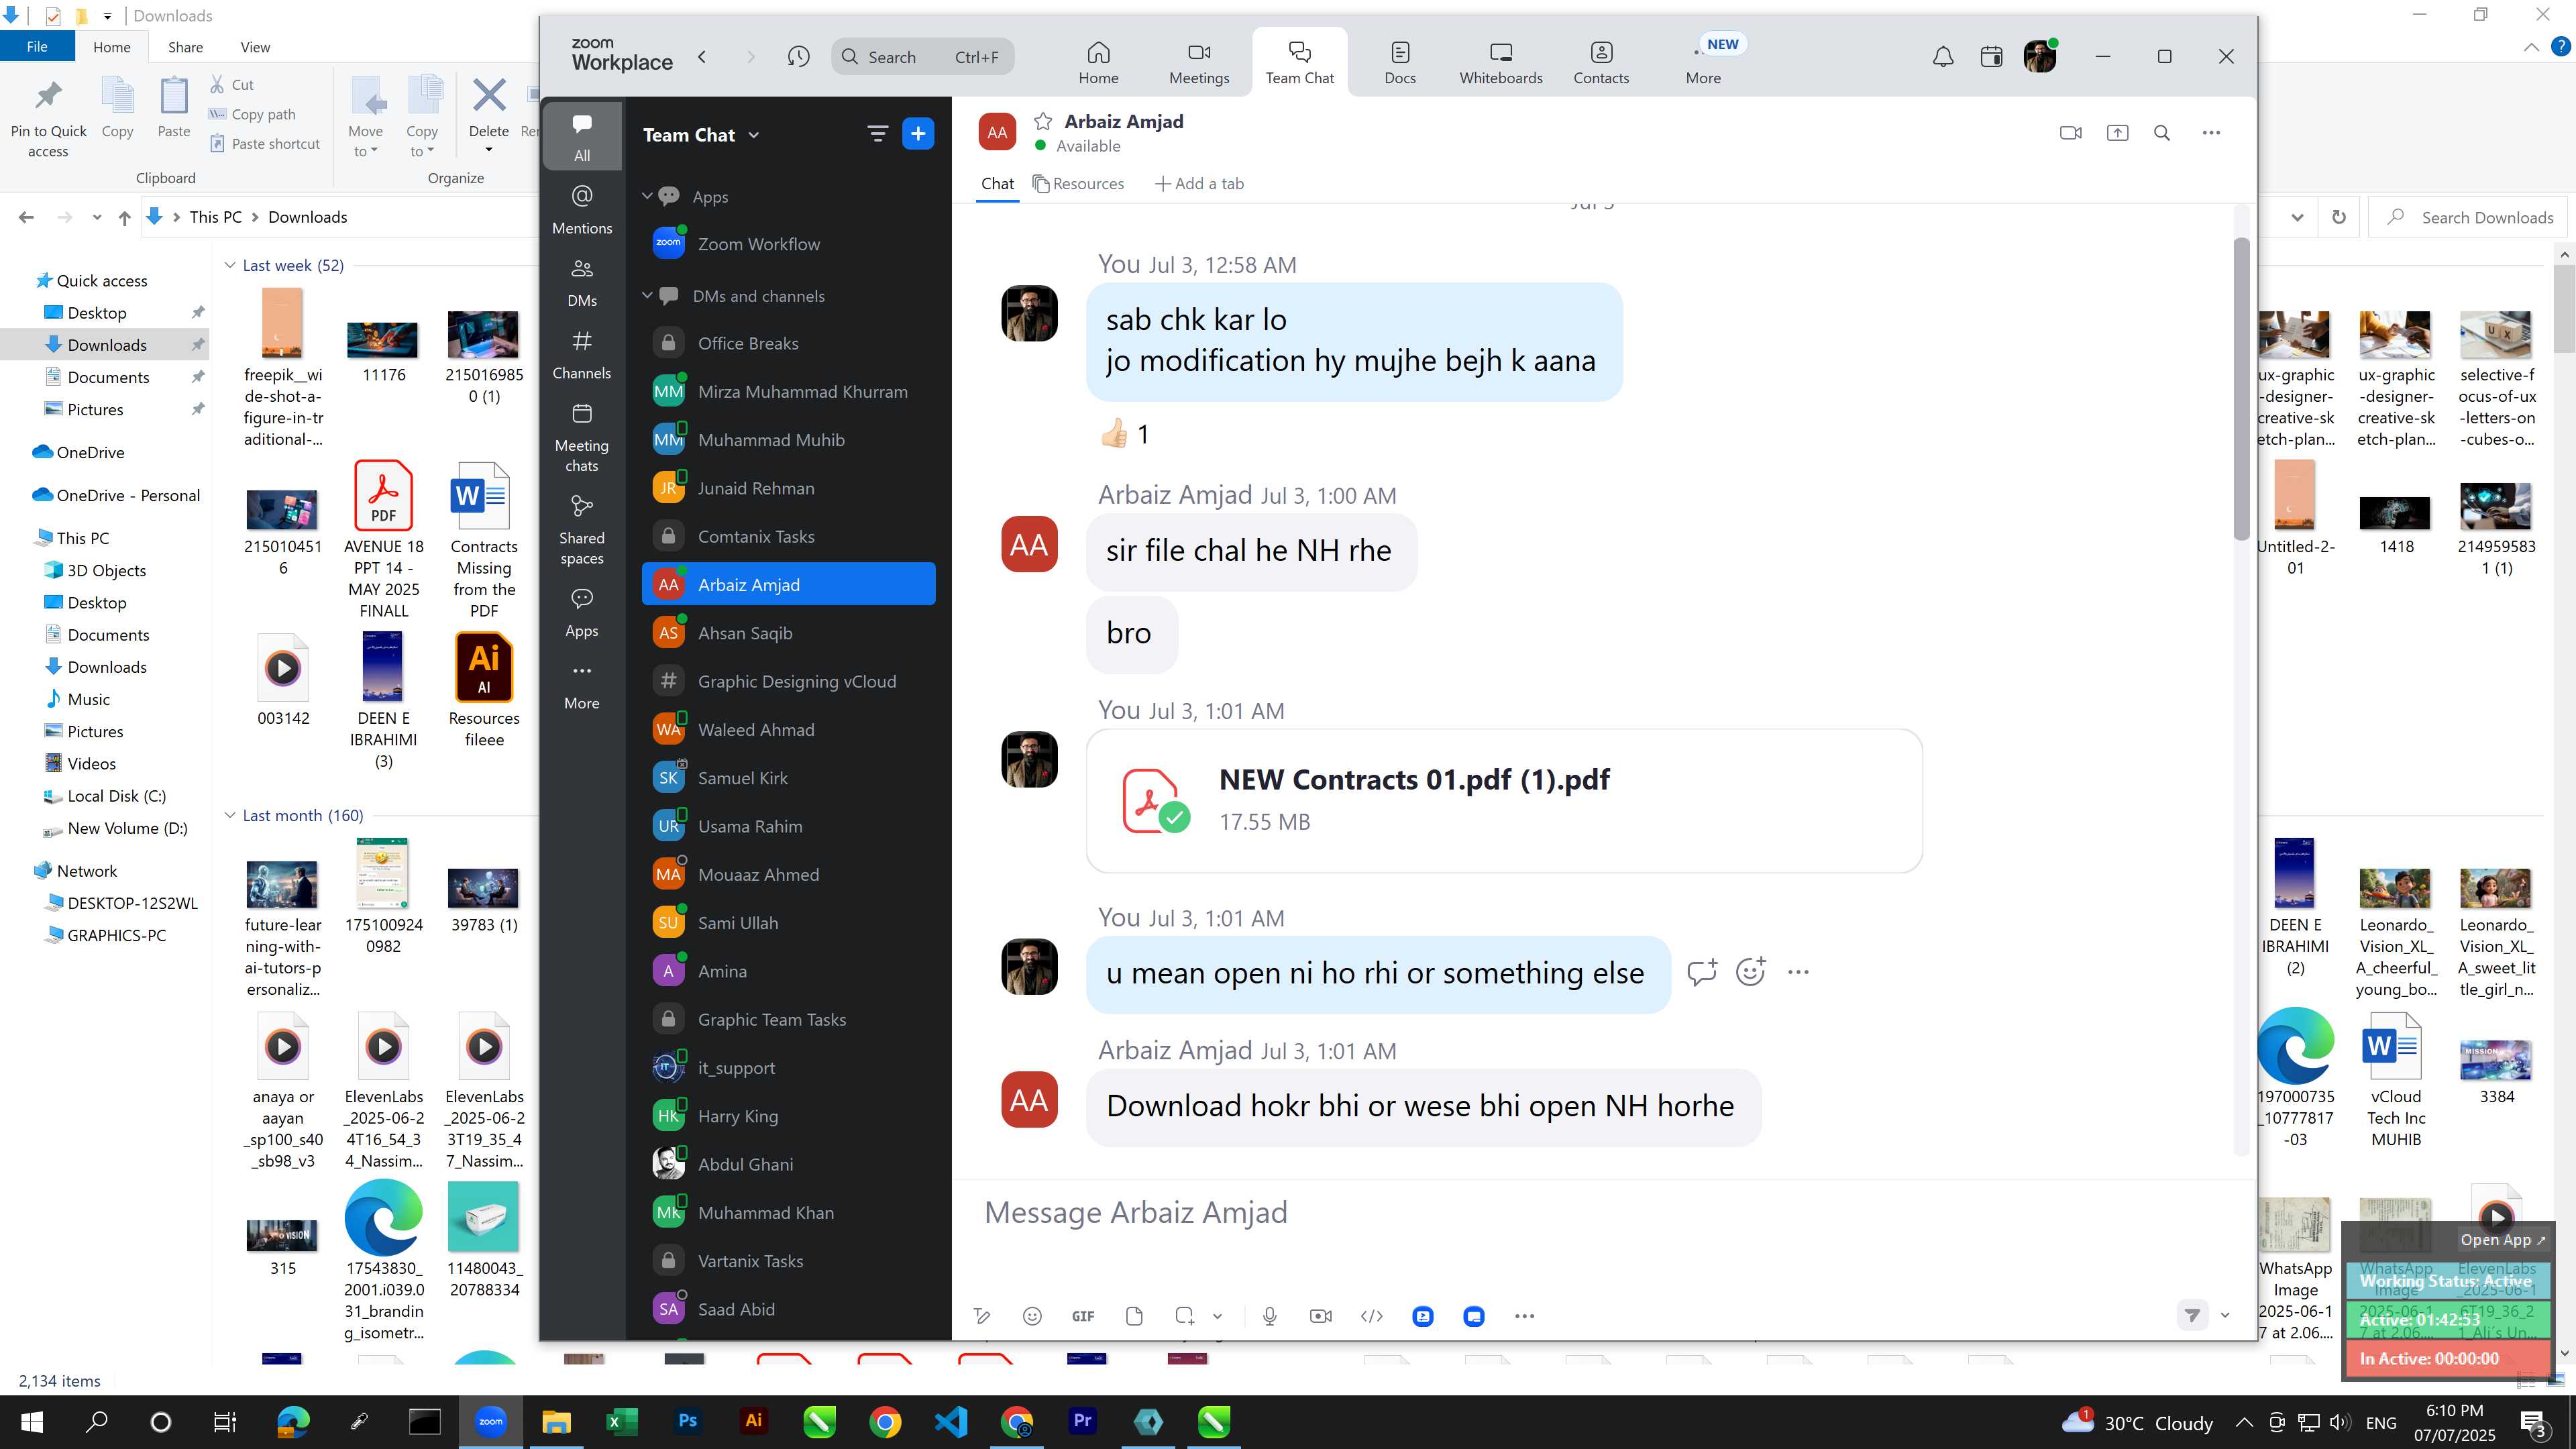Go back in Zoom navigation

[x=702, y=57]
